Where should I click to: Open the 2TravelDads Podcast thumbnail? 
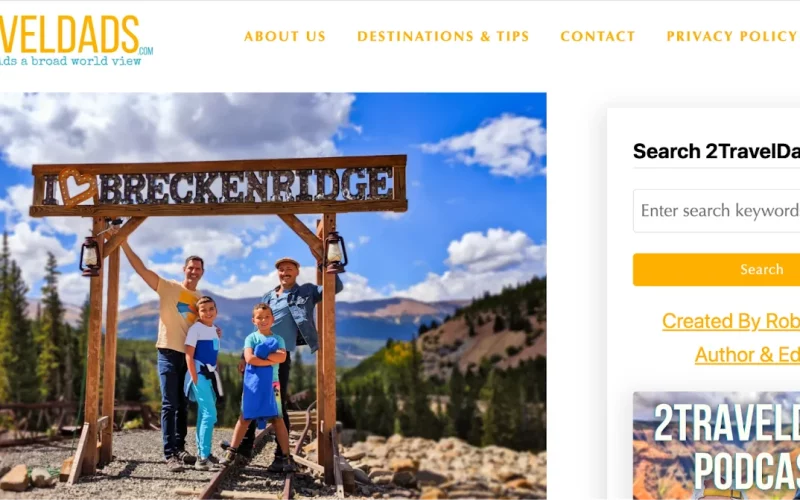click(x=716, y=445)
